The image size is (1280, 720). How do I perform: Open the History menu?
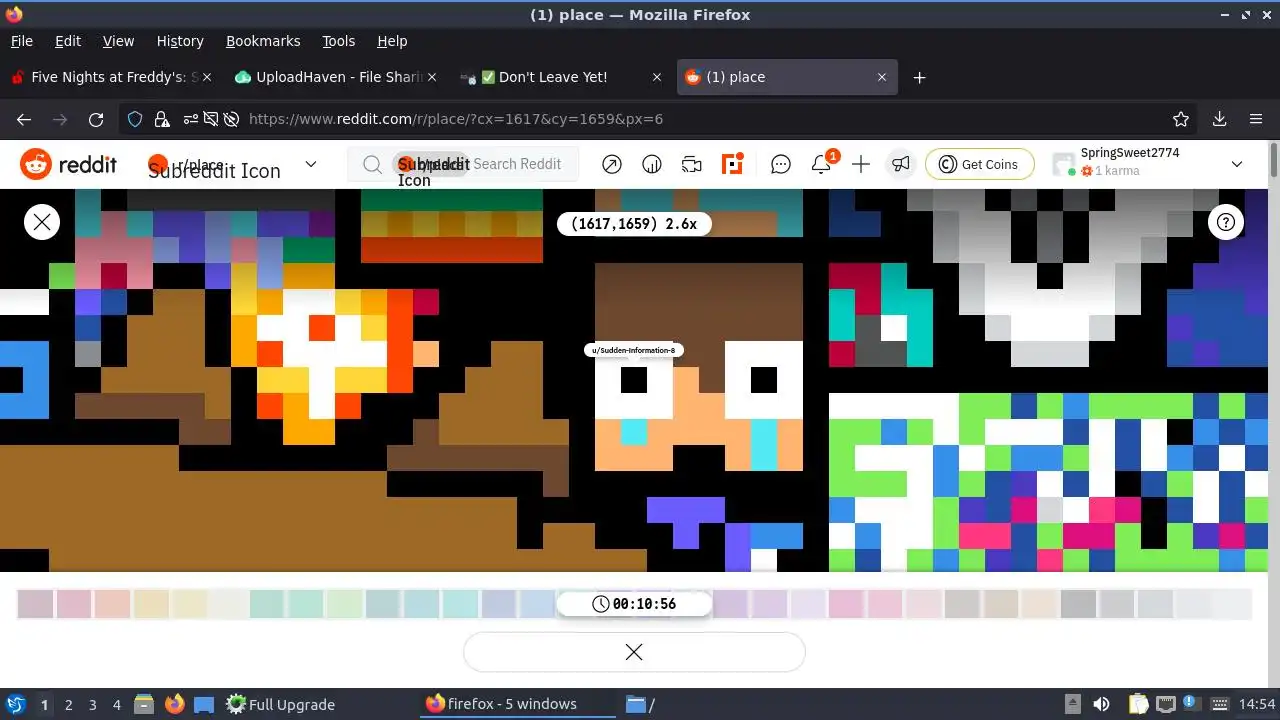tap(180, 41)
